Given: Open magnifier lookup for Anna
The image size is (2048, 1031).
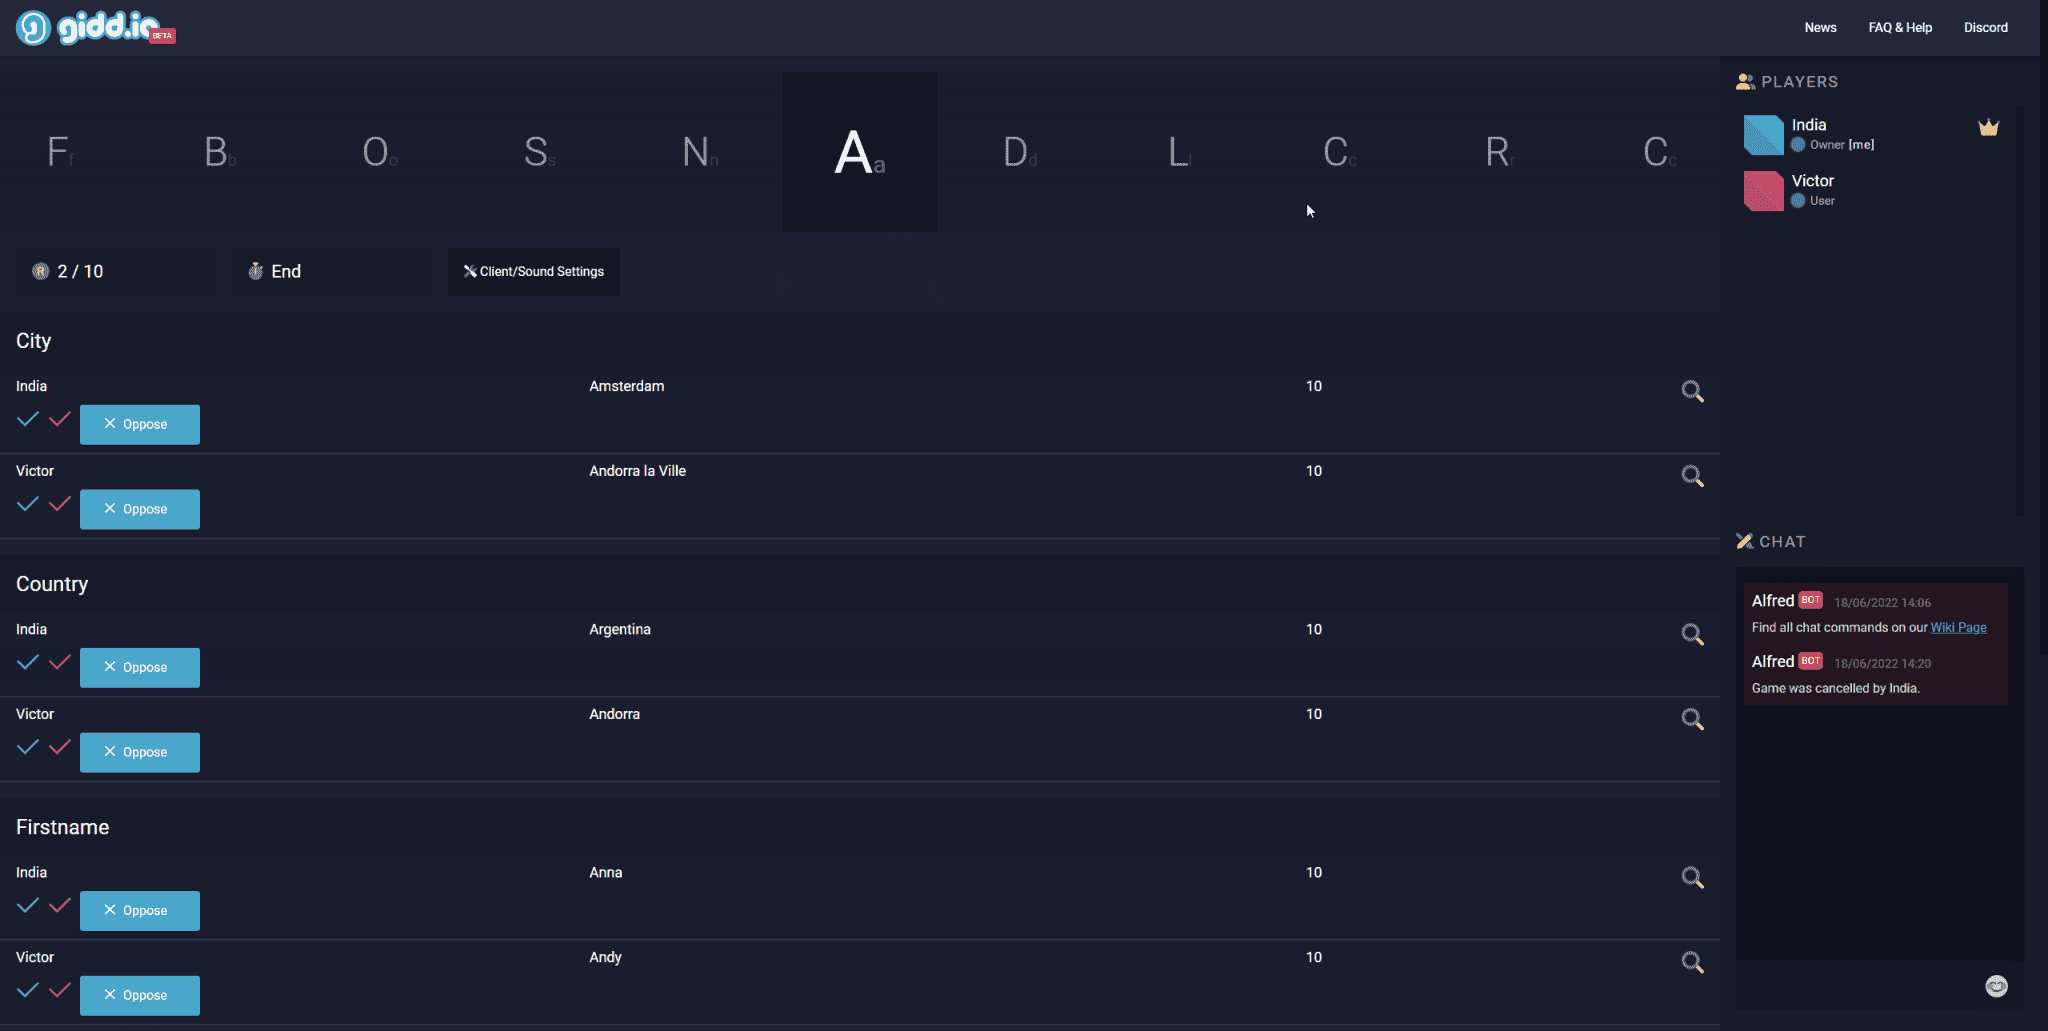Looking at the screenshot, I should tap(1692, 877).
